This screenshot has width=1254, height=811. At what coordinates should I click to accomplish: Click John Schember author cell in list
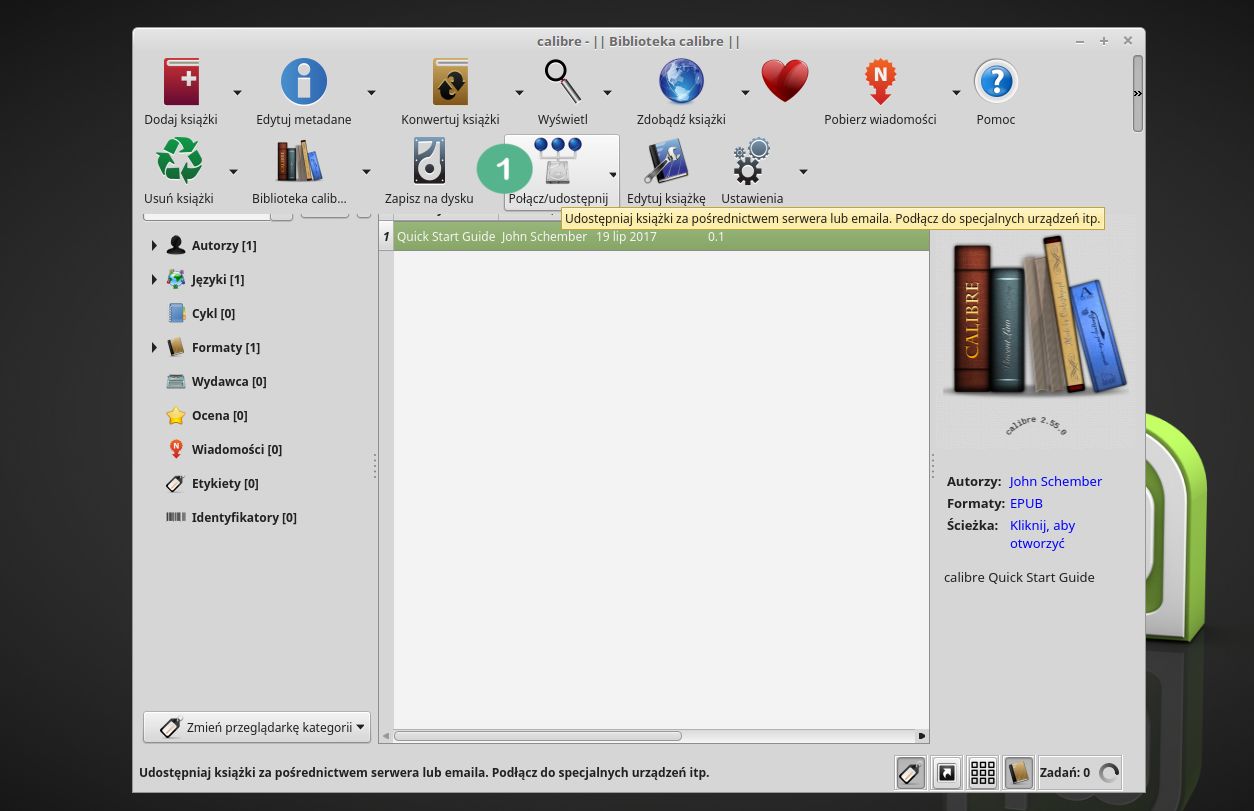(544, 237)
